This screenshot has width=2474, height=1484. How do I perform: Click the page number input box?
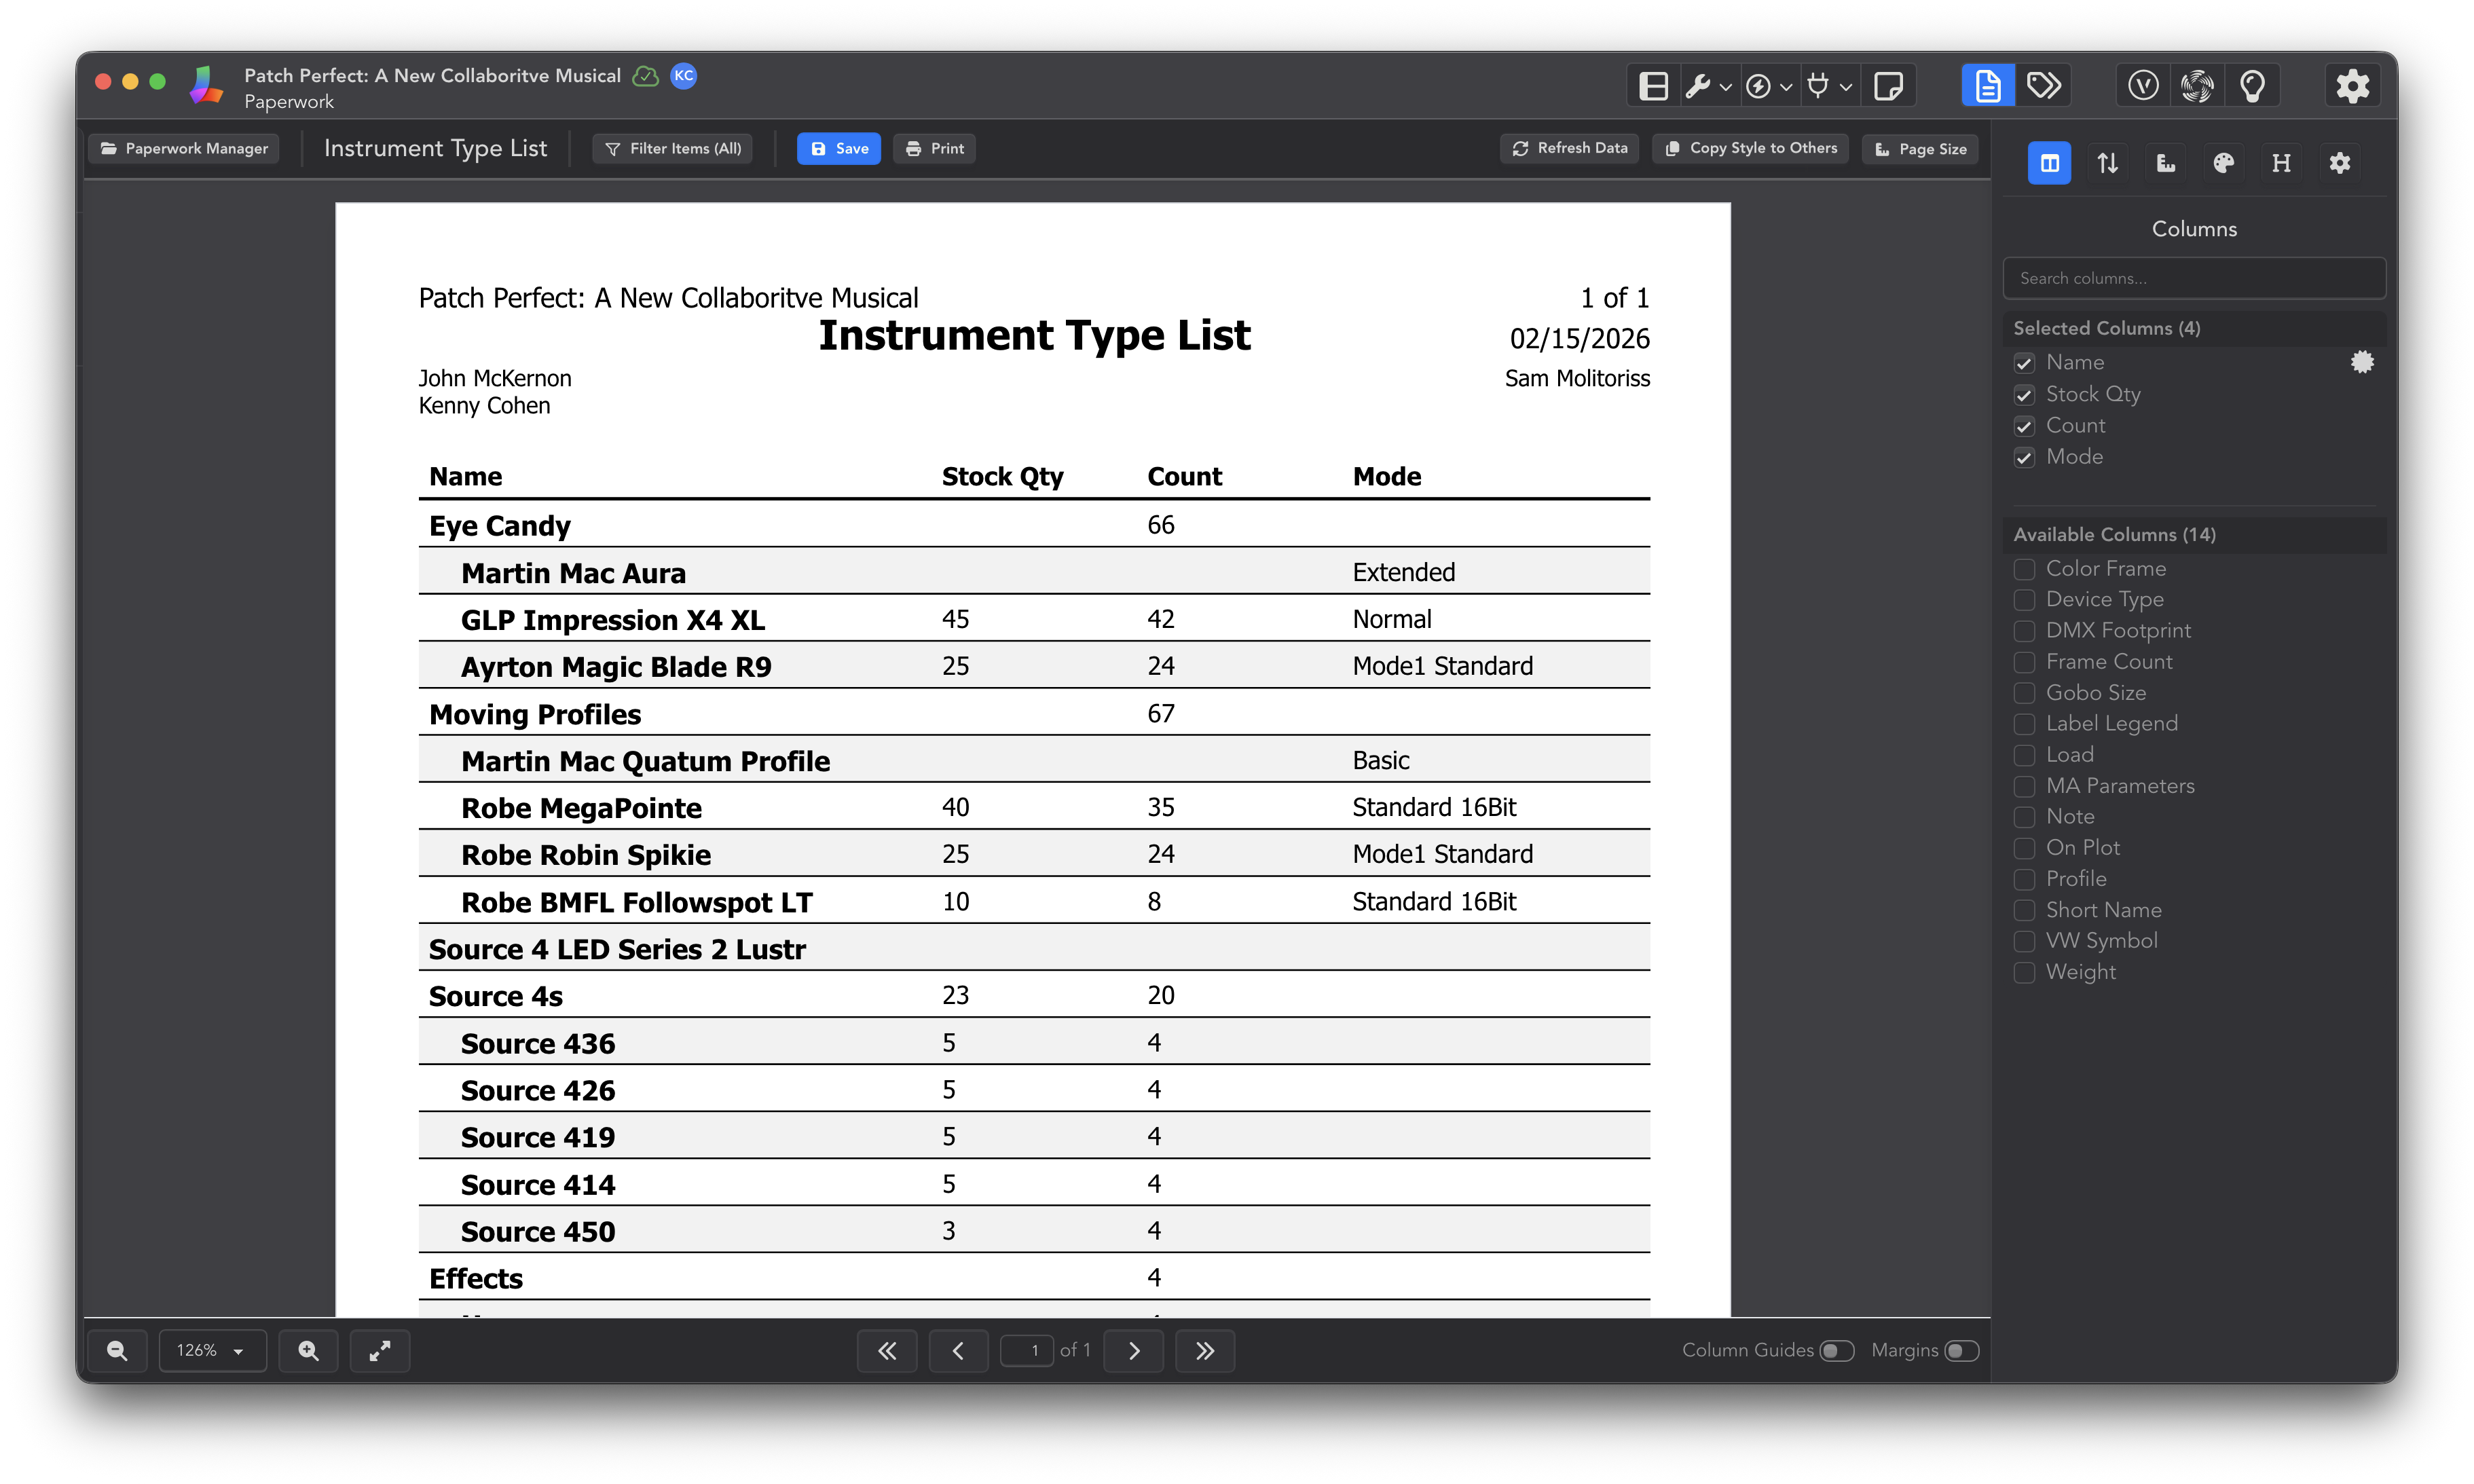pyautogui.click(x=1028, y=1351)
